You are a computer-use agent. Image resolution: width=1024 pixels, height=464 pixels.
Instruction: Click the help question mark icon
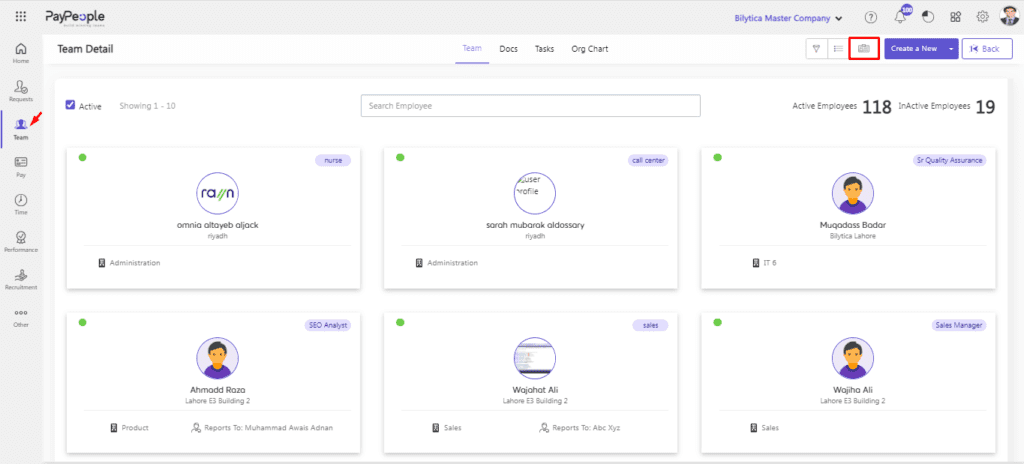click(871, 17)
